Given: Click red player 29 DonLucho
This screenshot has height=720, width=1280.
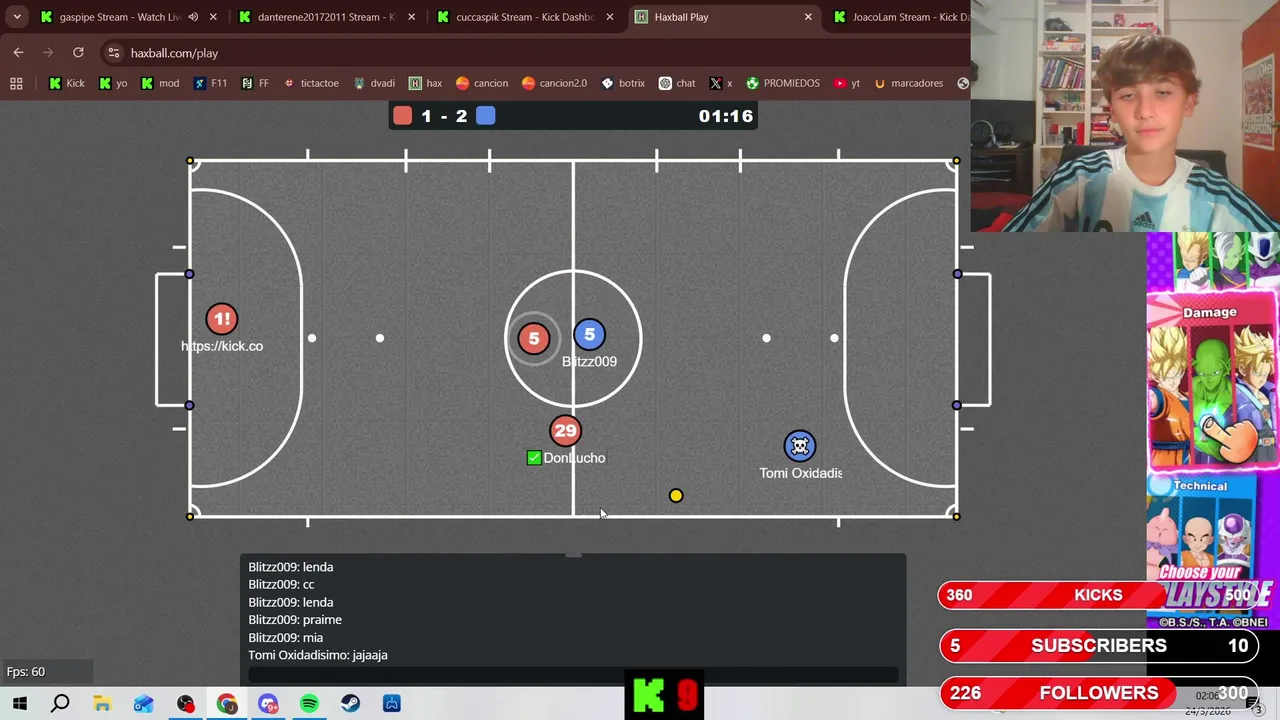Looking at the screenshot, I should click(x=565, y=431).
